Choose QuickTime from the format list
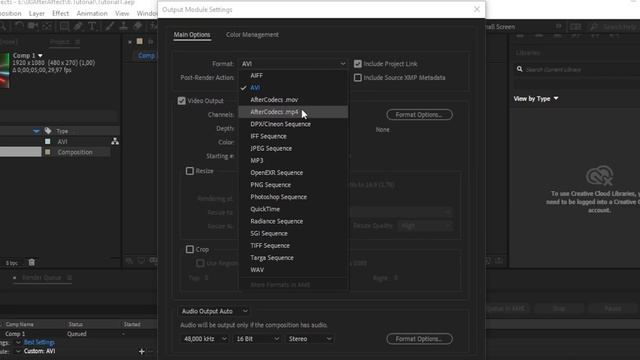Image resolution: width=640 pixels, height=360 pixels. (293, 209)
